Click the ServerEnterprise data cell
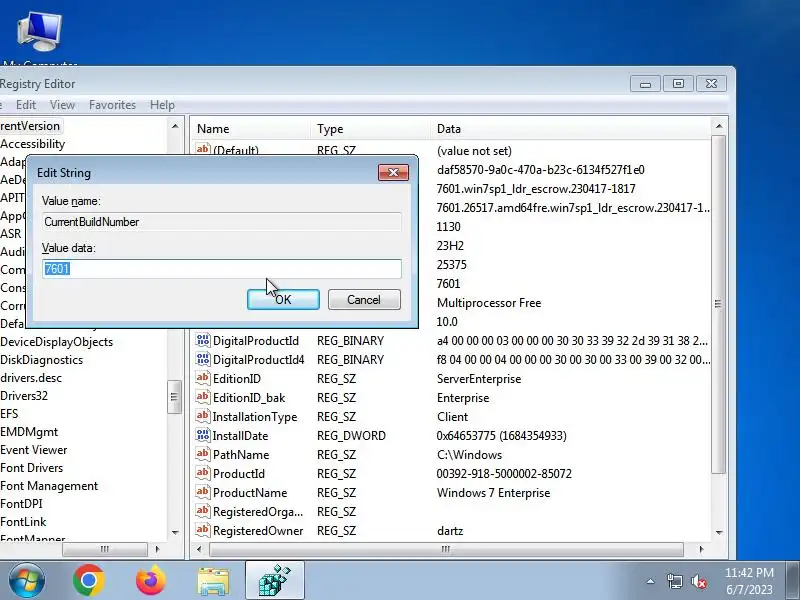800x600 pixels. 479,379
